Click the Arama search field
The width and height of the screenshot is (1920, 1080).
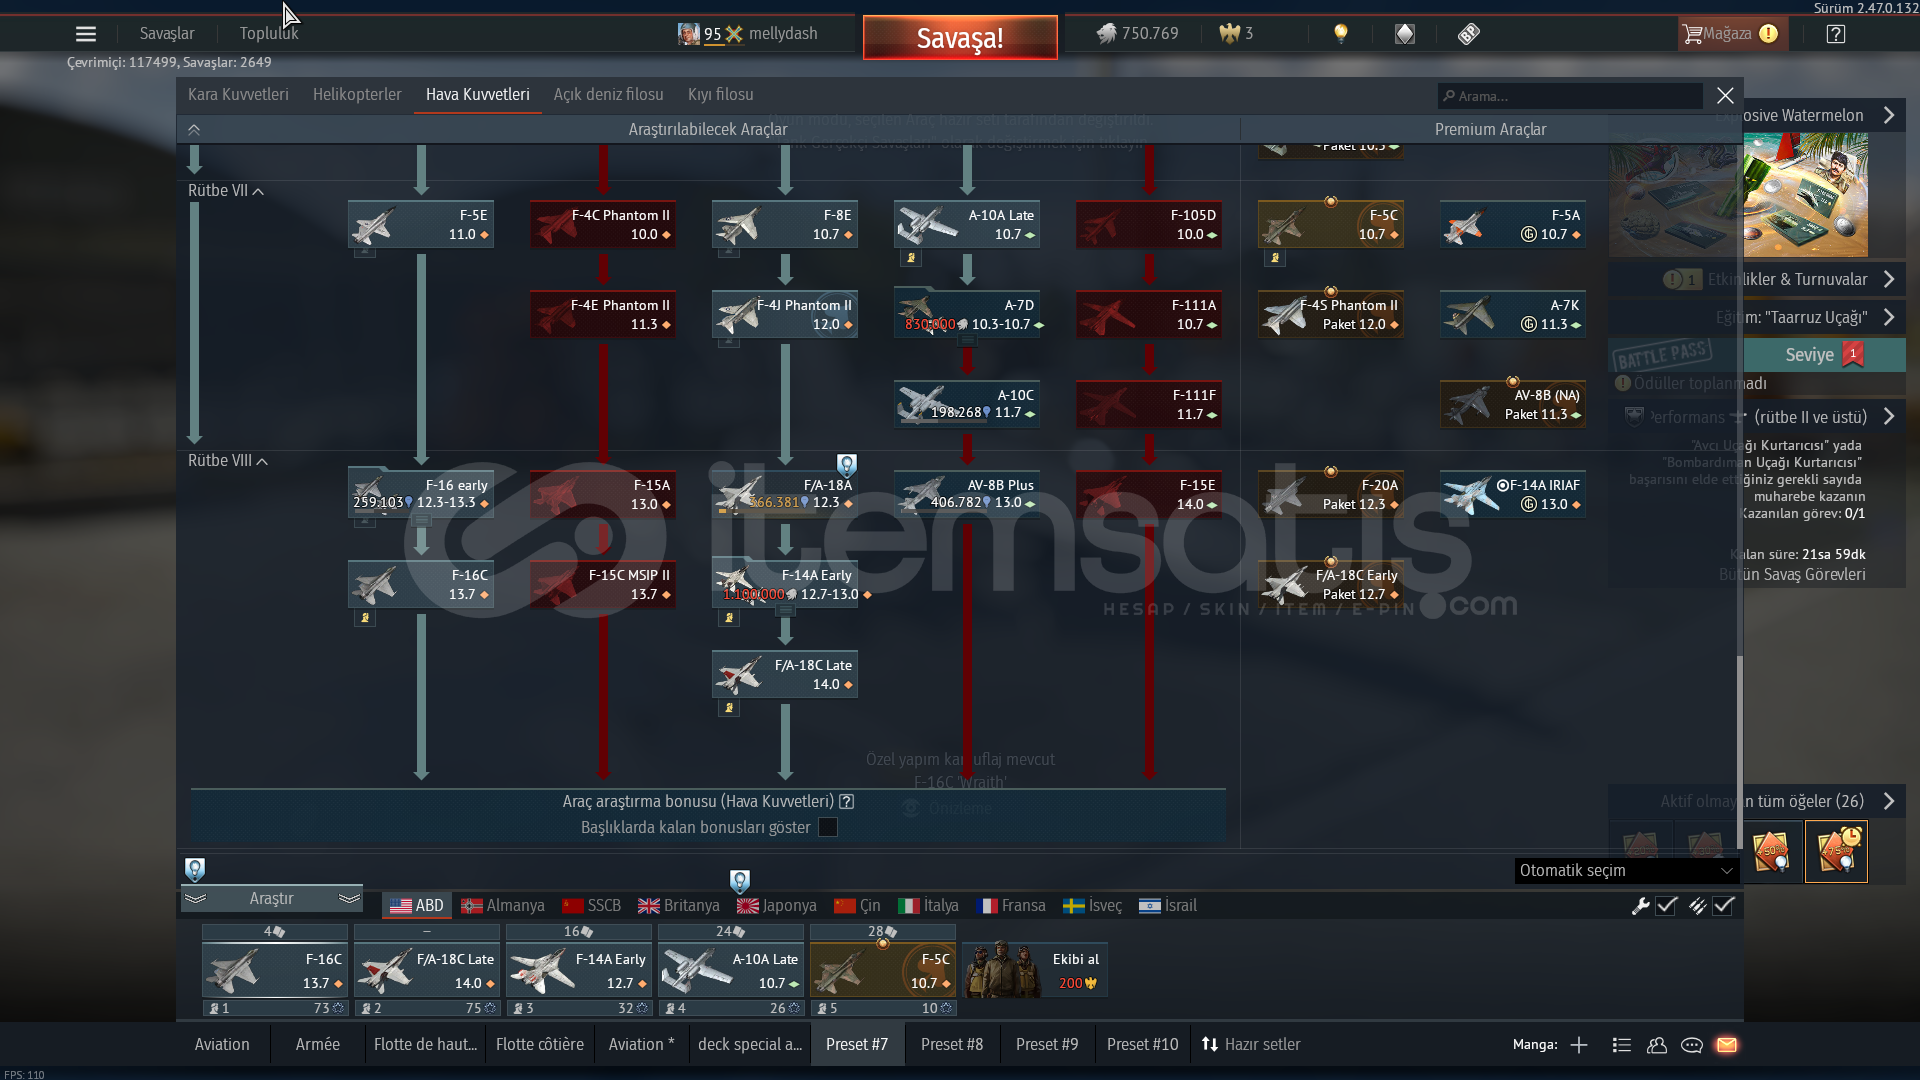(x=1570, y=96)
